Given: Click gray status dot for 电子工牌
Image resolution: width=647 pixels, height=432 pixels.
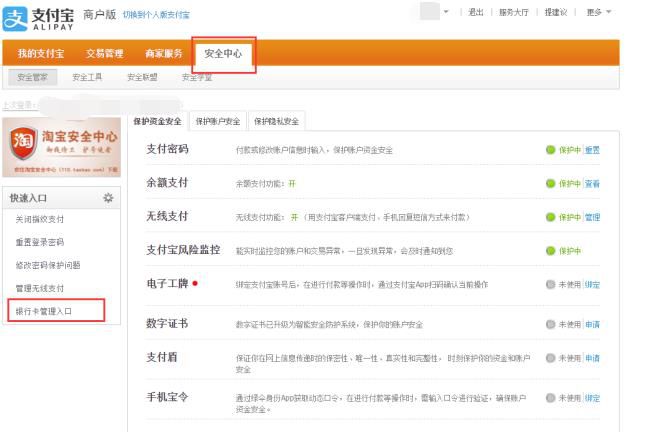Looking at the screenshot, I should coord(550,284).
